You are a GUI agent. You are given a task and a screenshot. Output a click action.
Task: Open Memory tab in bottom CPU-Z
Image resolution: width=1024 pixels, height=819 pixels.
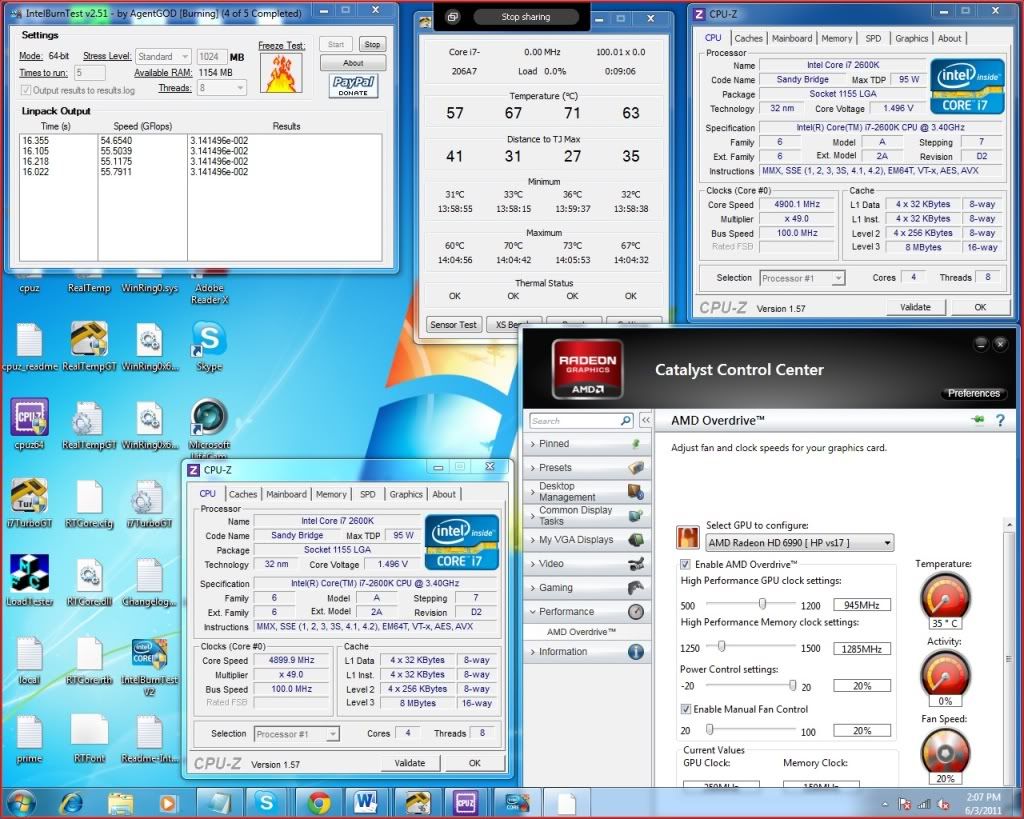tap(331, 494)
